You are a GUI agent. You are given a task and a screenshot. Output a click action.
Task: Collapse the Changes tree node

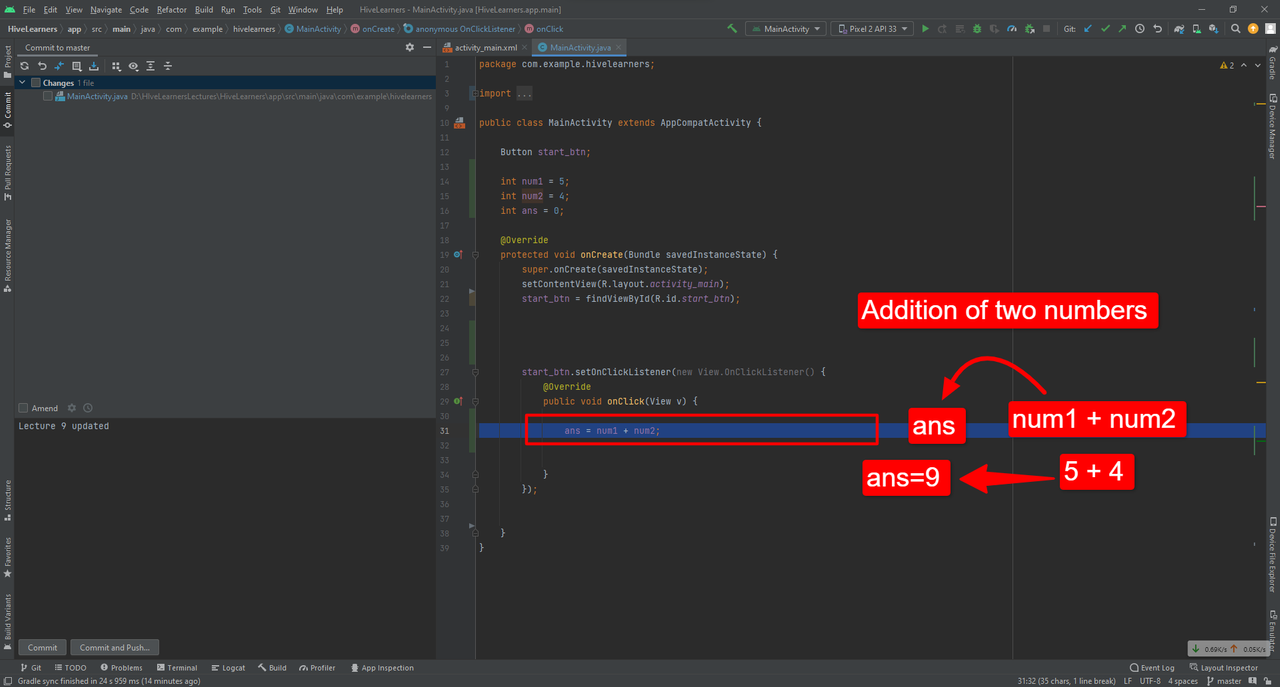22,83
